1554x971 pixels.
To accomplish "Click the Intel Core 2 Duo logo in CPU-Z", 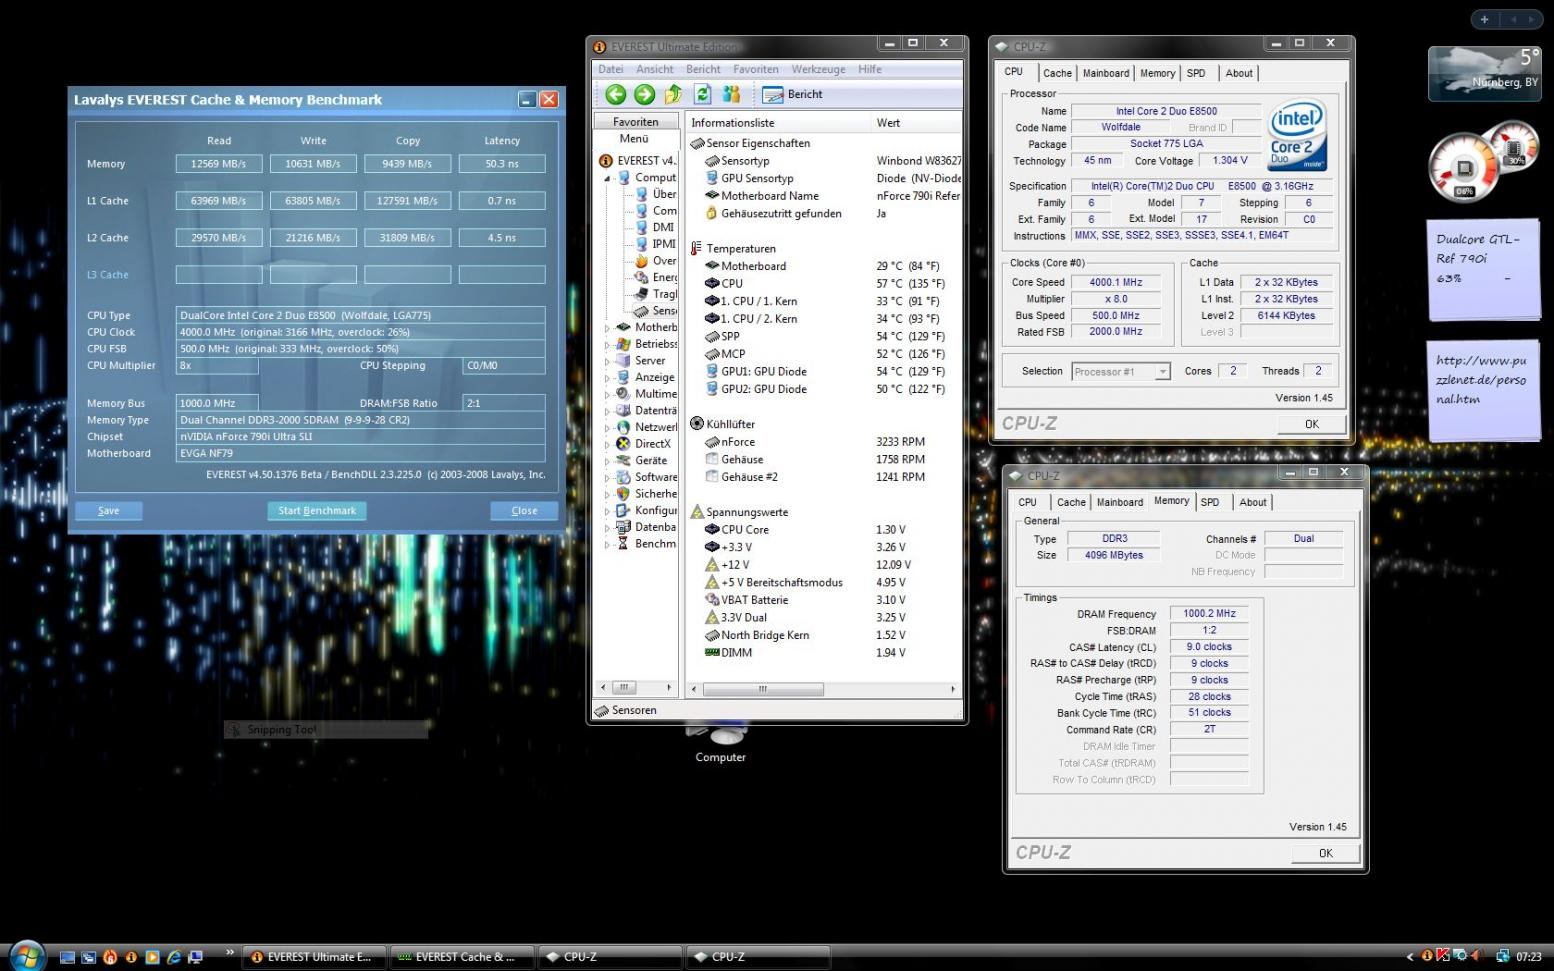I will point(1297,134).
